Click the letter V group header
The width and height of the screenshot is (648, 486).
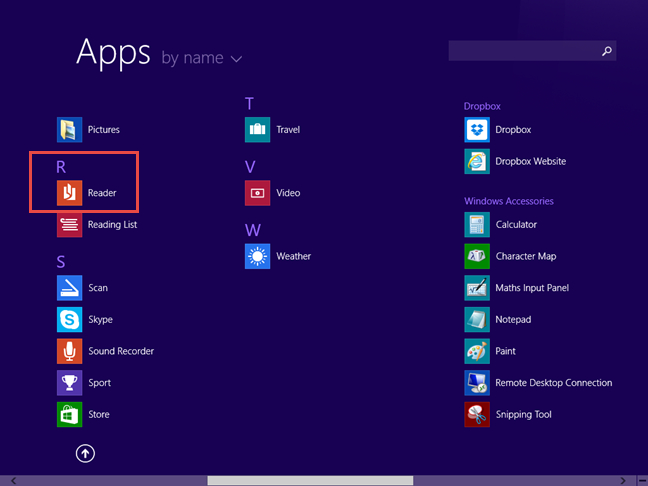(x=250, y=167)
